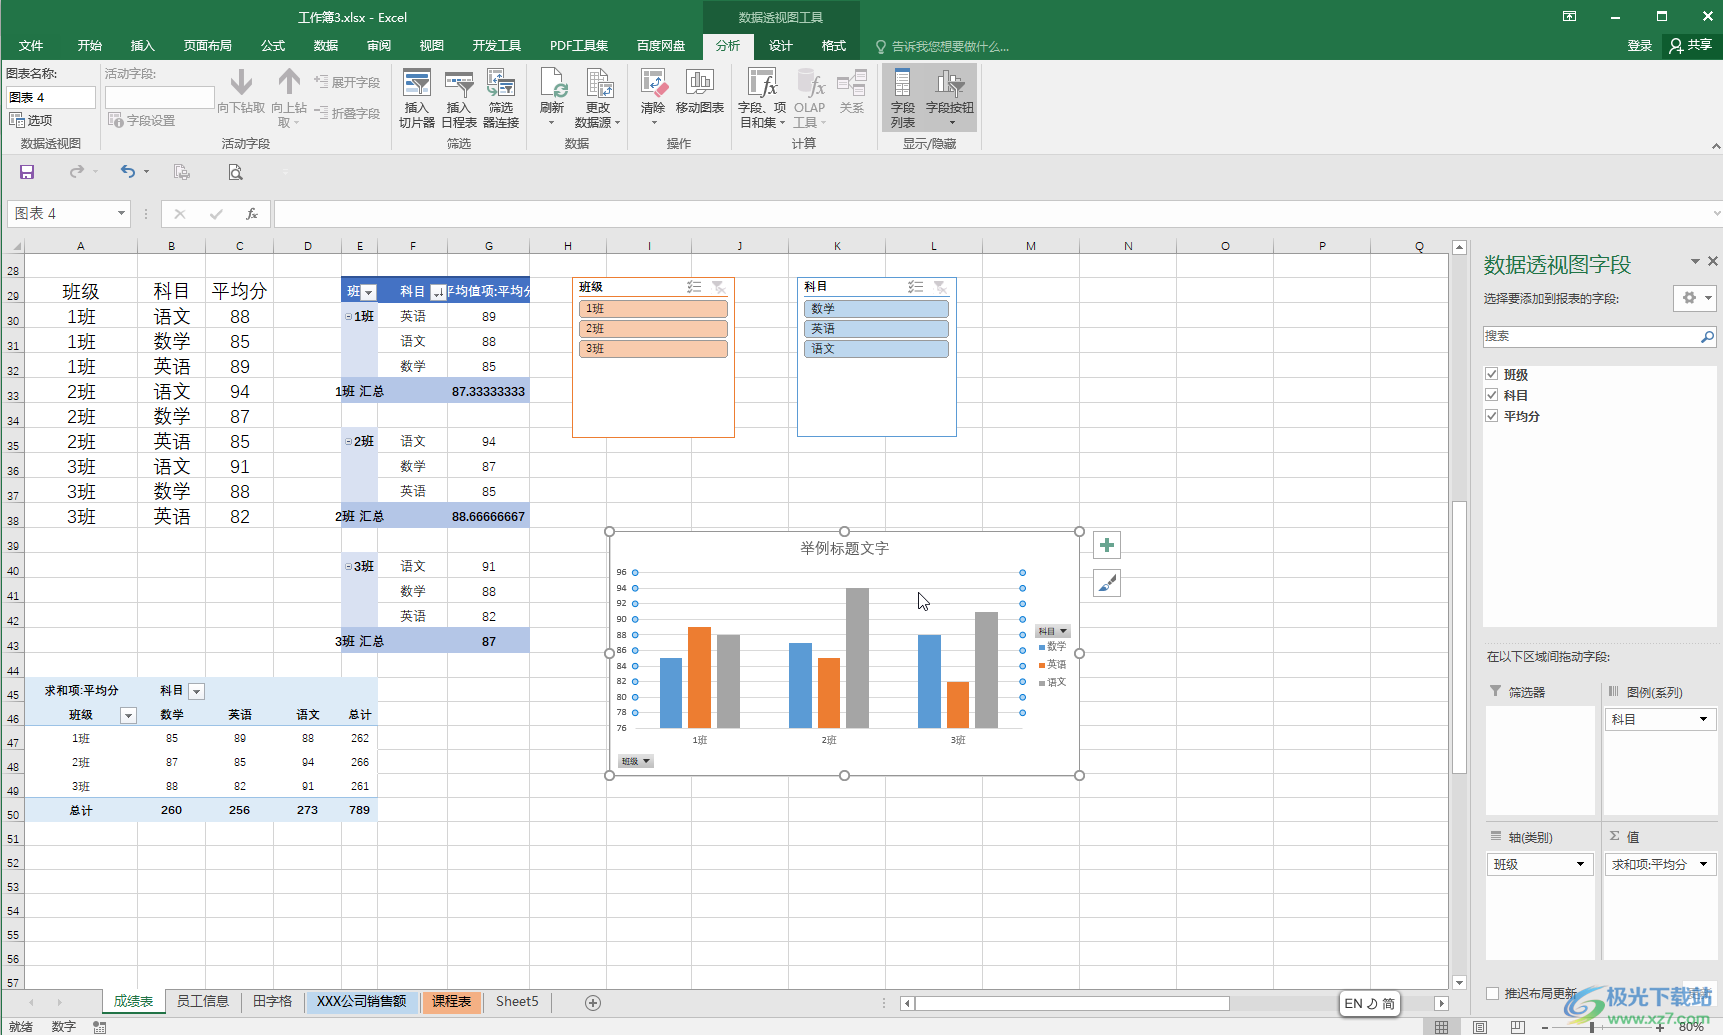
Task: Uncheck the 平均分 field checkbox
Action: [x=1491, y=416]
